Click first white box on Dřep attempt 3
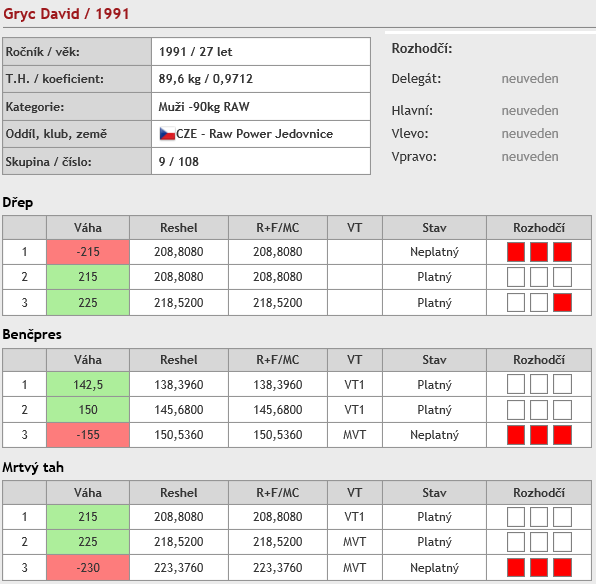This screenshot has width=596, height=584. pyautogui.click(x=516, y=303)
